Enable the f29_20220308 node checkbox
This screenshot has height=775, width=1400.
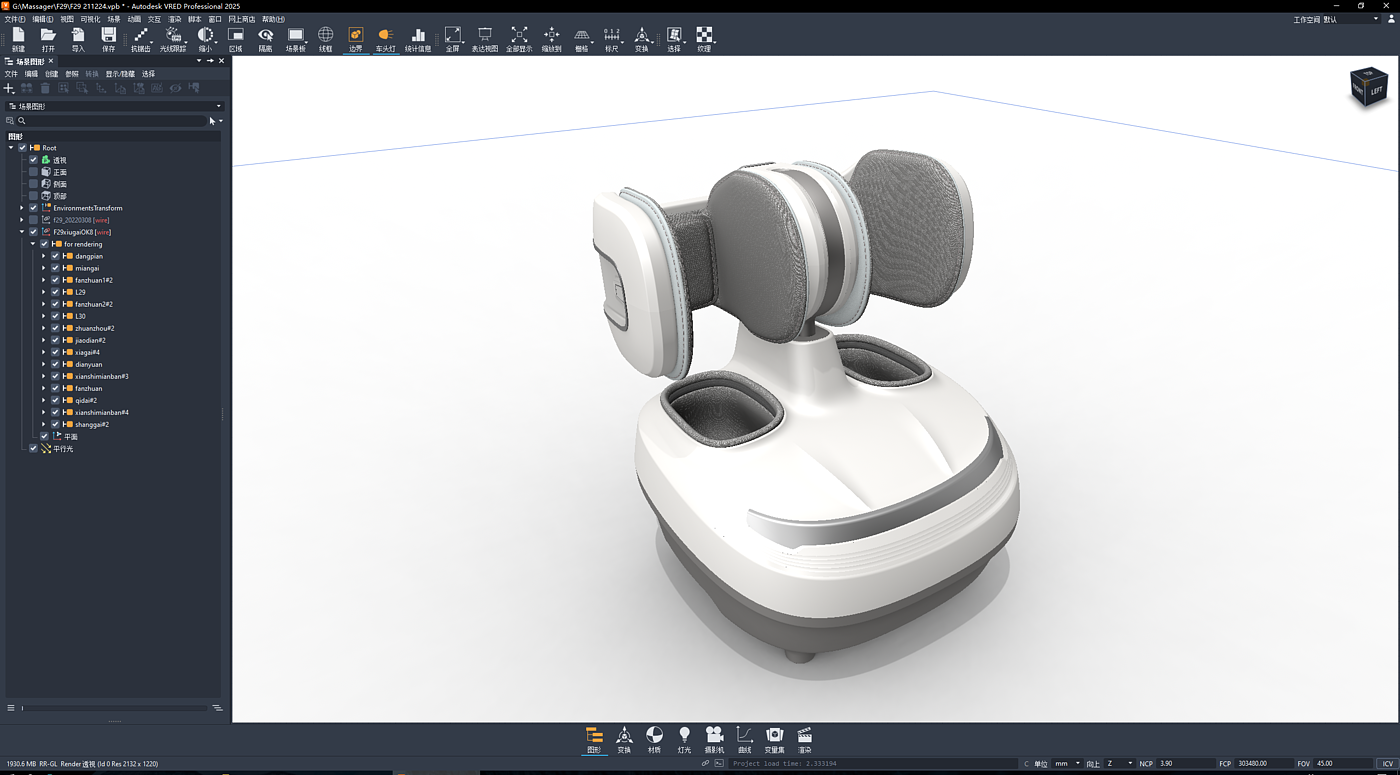pos(33,220)
